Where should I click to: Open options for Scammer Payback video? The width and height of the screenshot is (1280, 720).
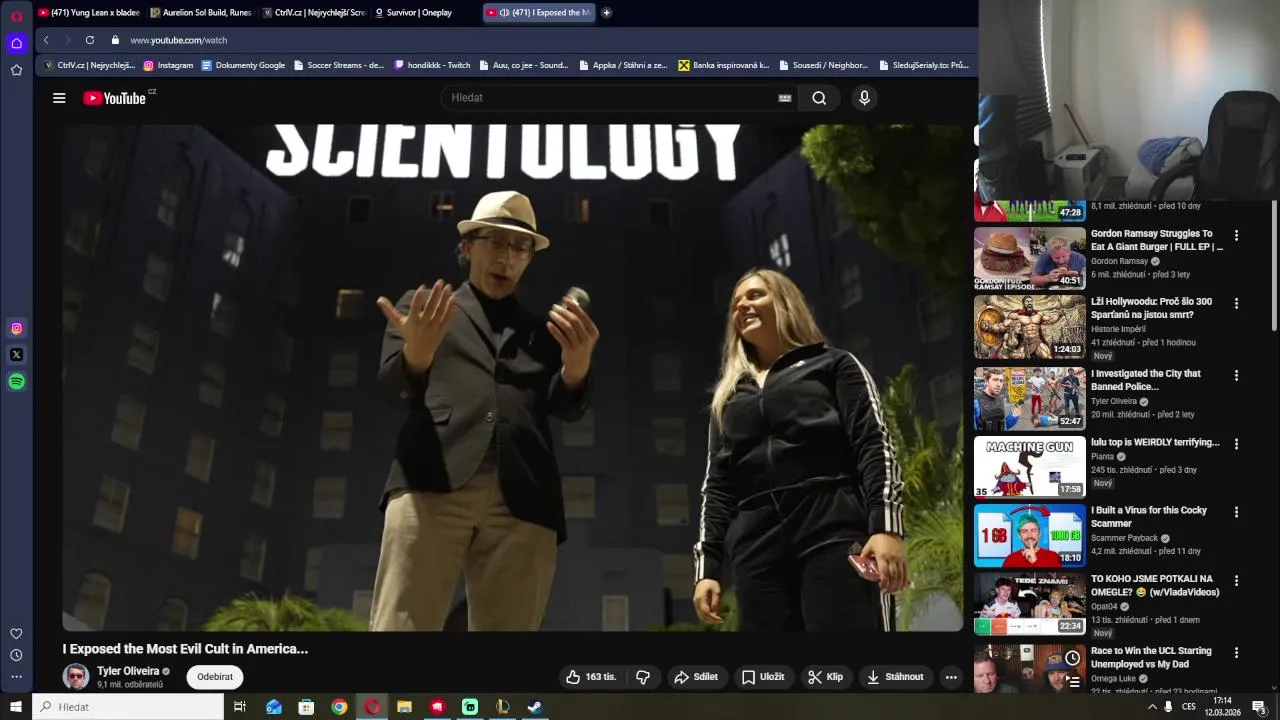click(x=1236, y=512)
